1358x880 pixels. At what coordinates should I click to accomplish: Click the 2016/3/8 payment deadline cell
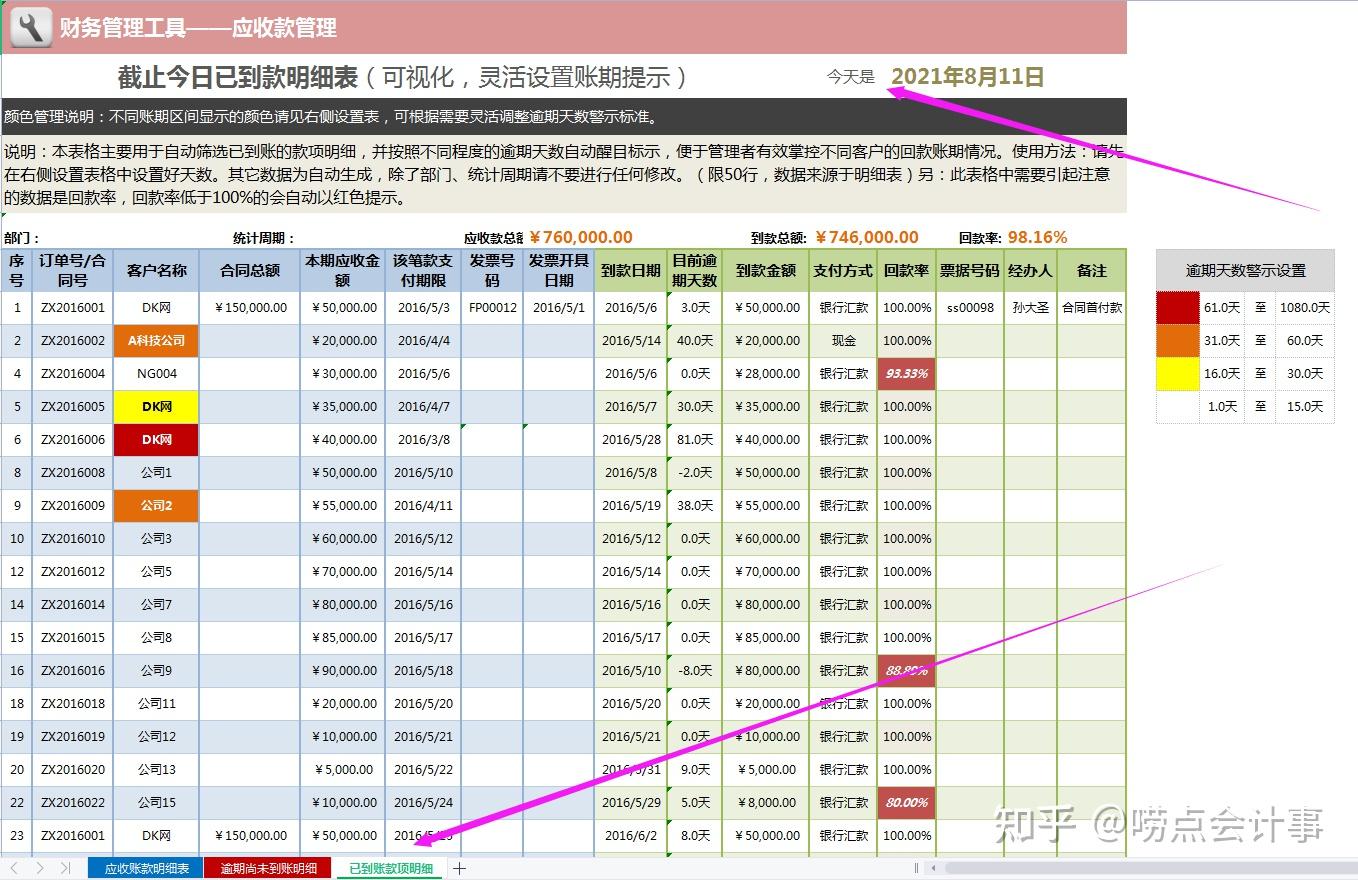tap(423, 439)
